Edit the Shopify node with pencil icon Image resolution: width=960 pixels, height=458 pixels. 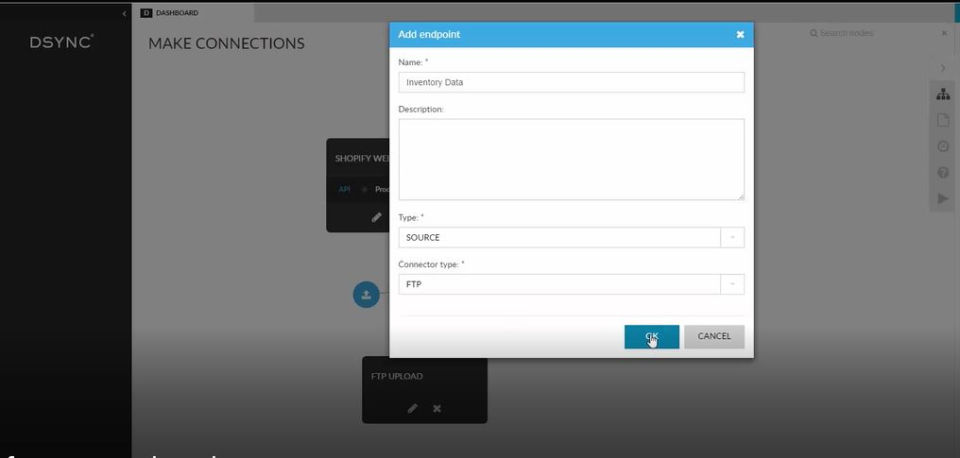[x=377, y=217]
